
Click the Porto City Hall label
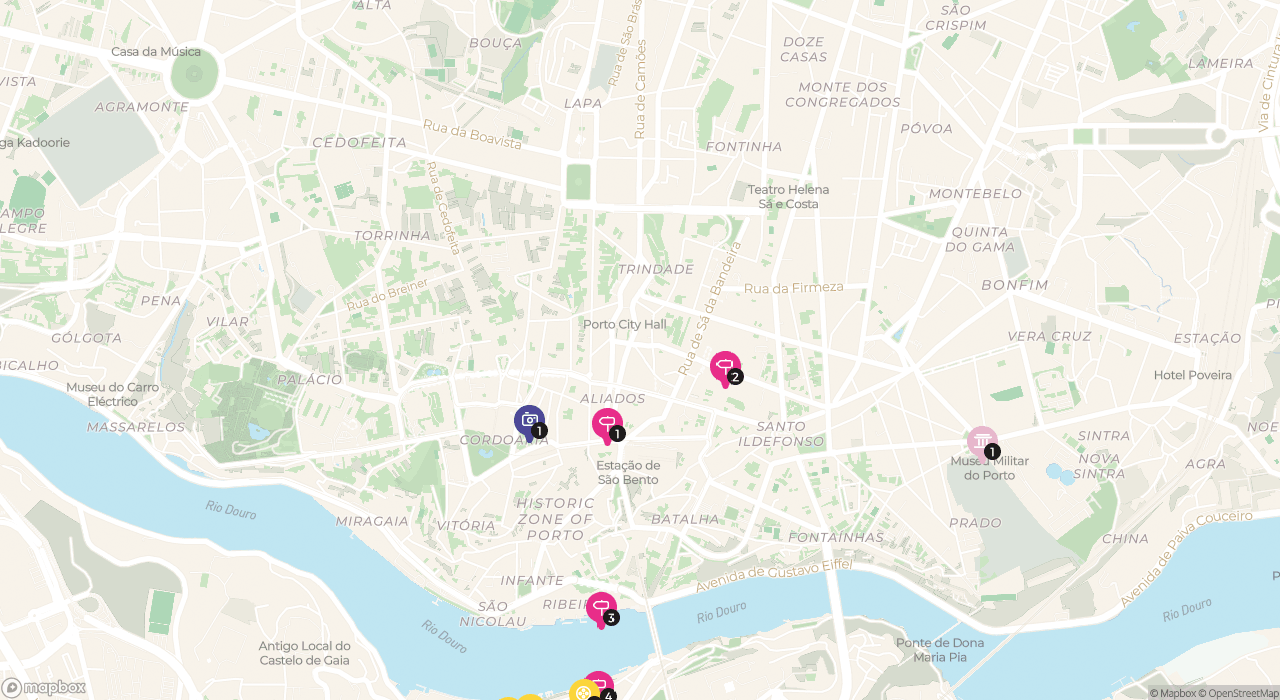(x=624, y=324)
